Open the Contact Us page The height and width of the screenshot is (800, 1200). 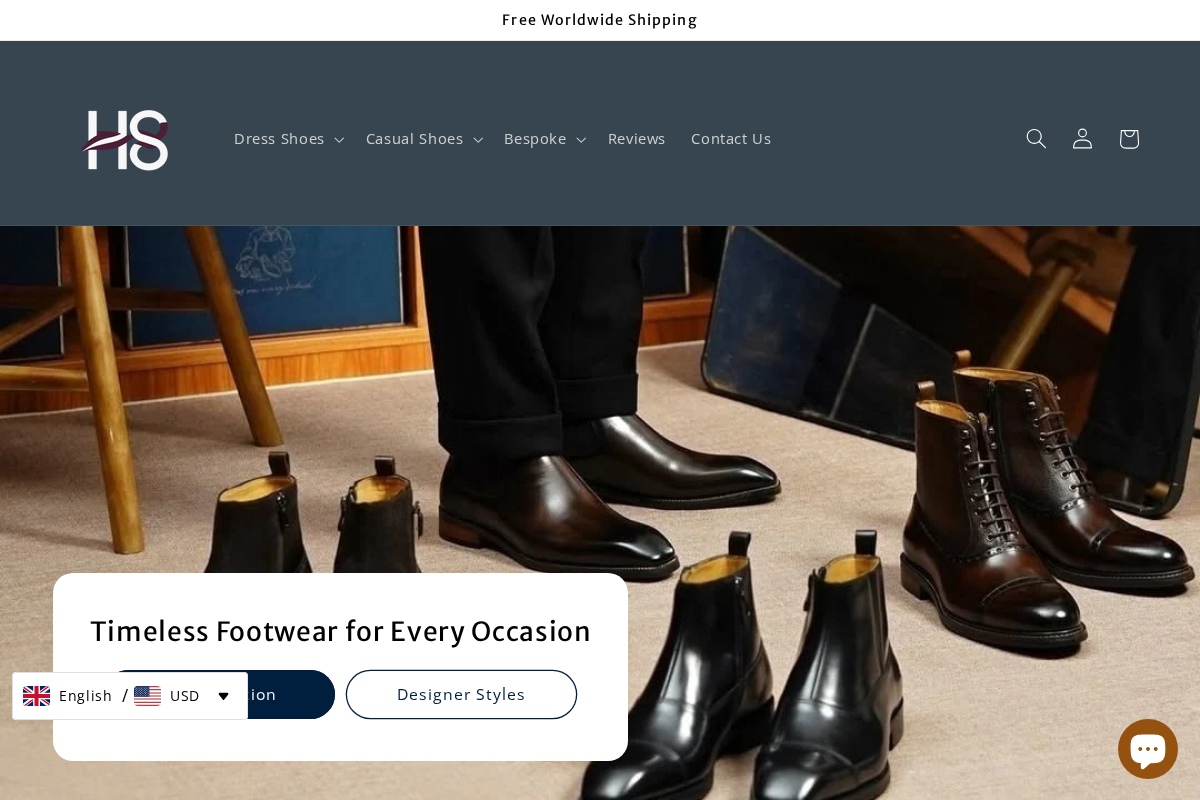(731, 138)
